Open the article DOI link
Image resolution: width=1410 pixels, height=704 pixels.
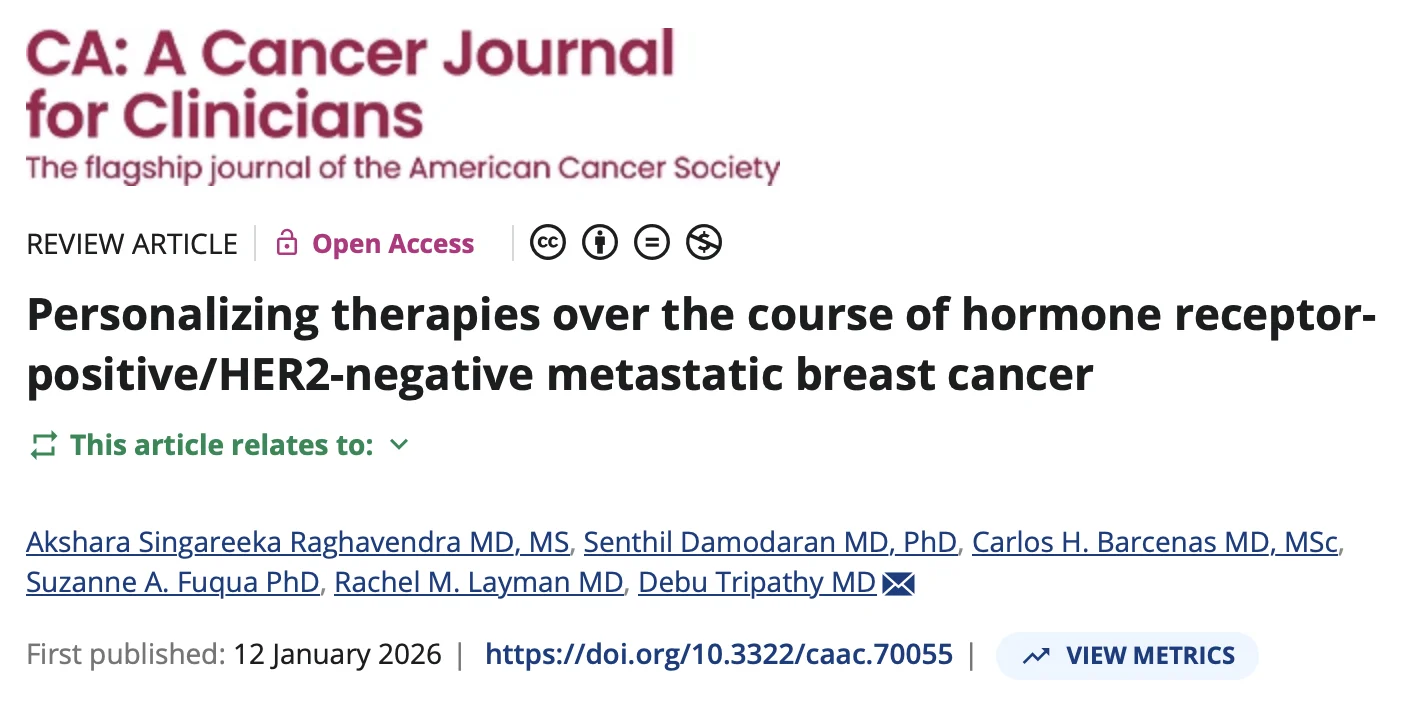click(x=718, y=654)
